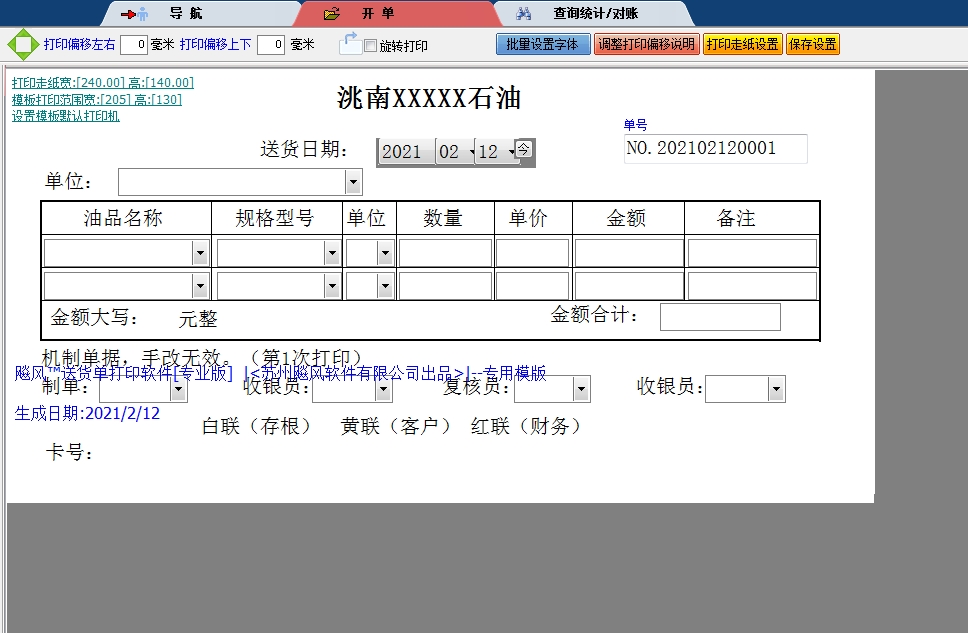Expand second row 规格型号 dropdown
The height and width of the screenshot is (633, 968).
pyautogui.click(x=332, y=286)
